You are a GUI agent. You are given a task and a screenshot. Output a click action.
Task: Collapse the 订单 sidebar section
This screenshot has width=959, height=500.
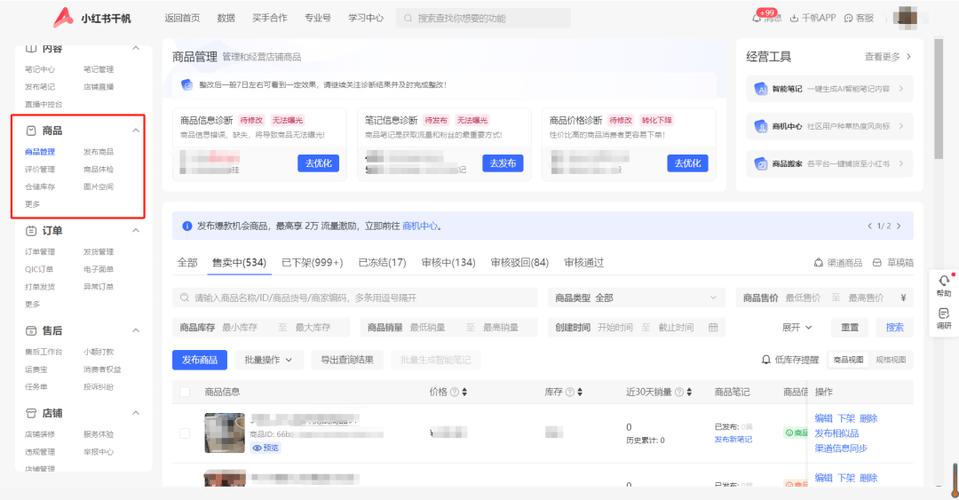point(136,230)
